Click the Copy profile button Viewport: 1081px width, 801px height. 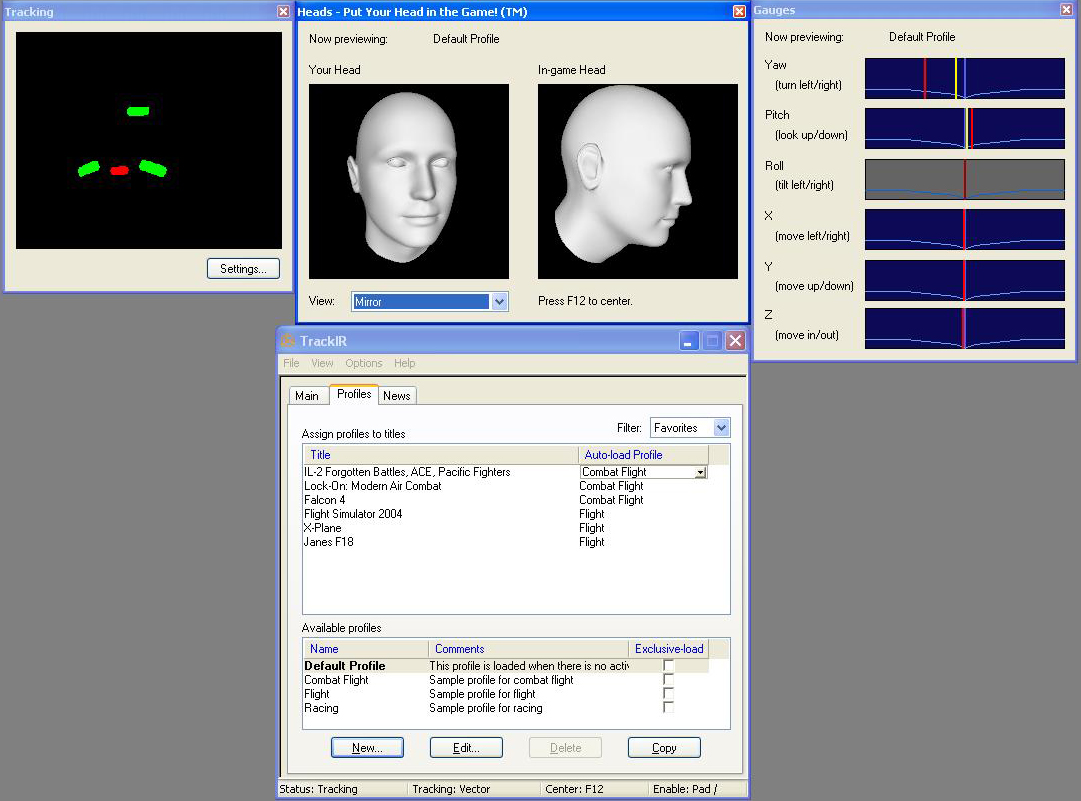(664, 748)
